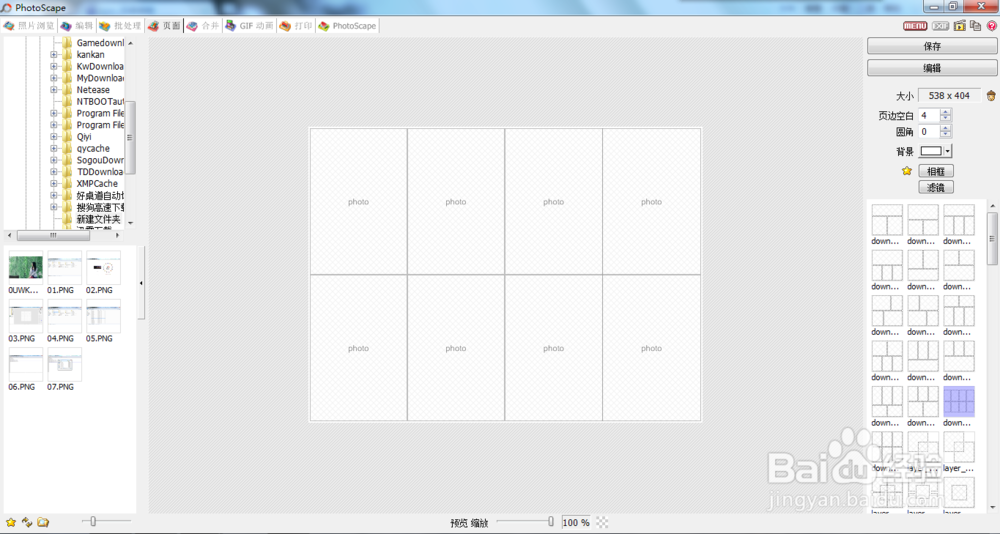
Task: Select the 页面 page tab
Action: [165, 26]
